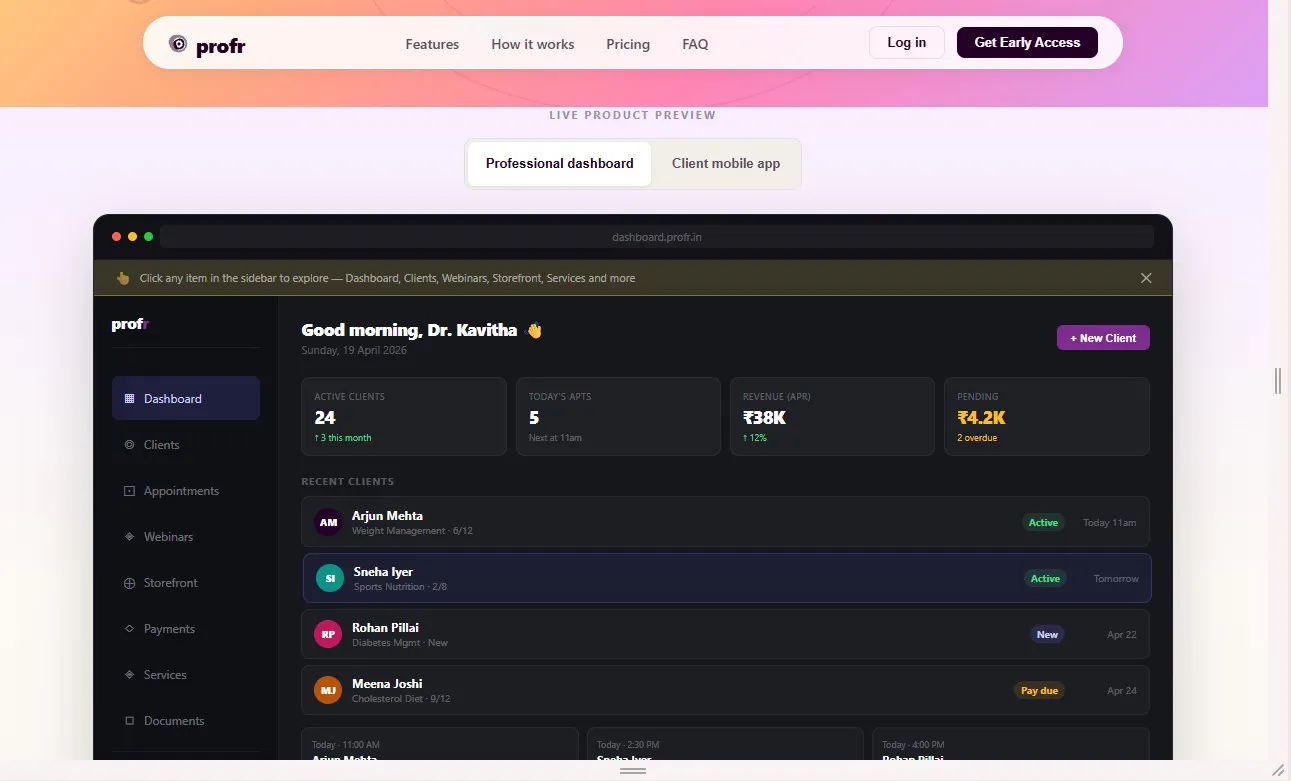Open Services in the sidebar

[186, 675]
